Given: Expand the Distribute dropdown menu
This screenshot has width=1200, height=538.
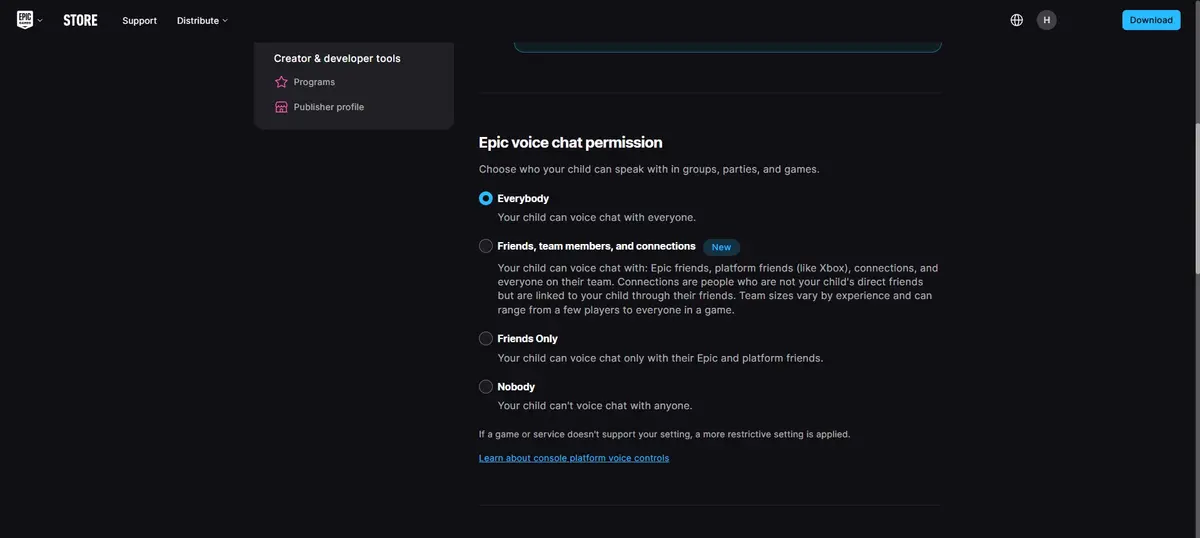Looking at the screenshot, I should (x=202, y=20).
